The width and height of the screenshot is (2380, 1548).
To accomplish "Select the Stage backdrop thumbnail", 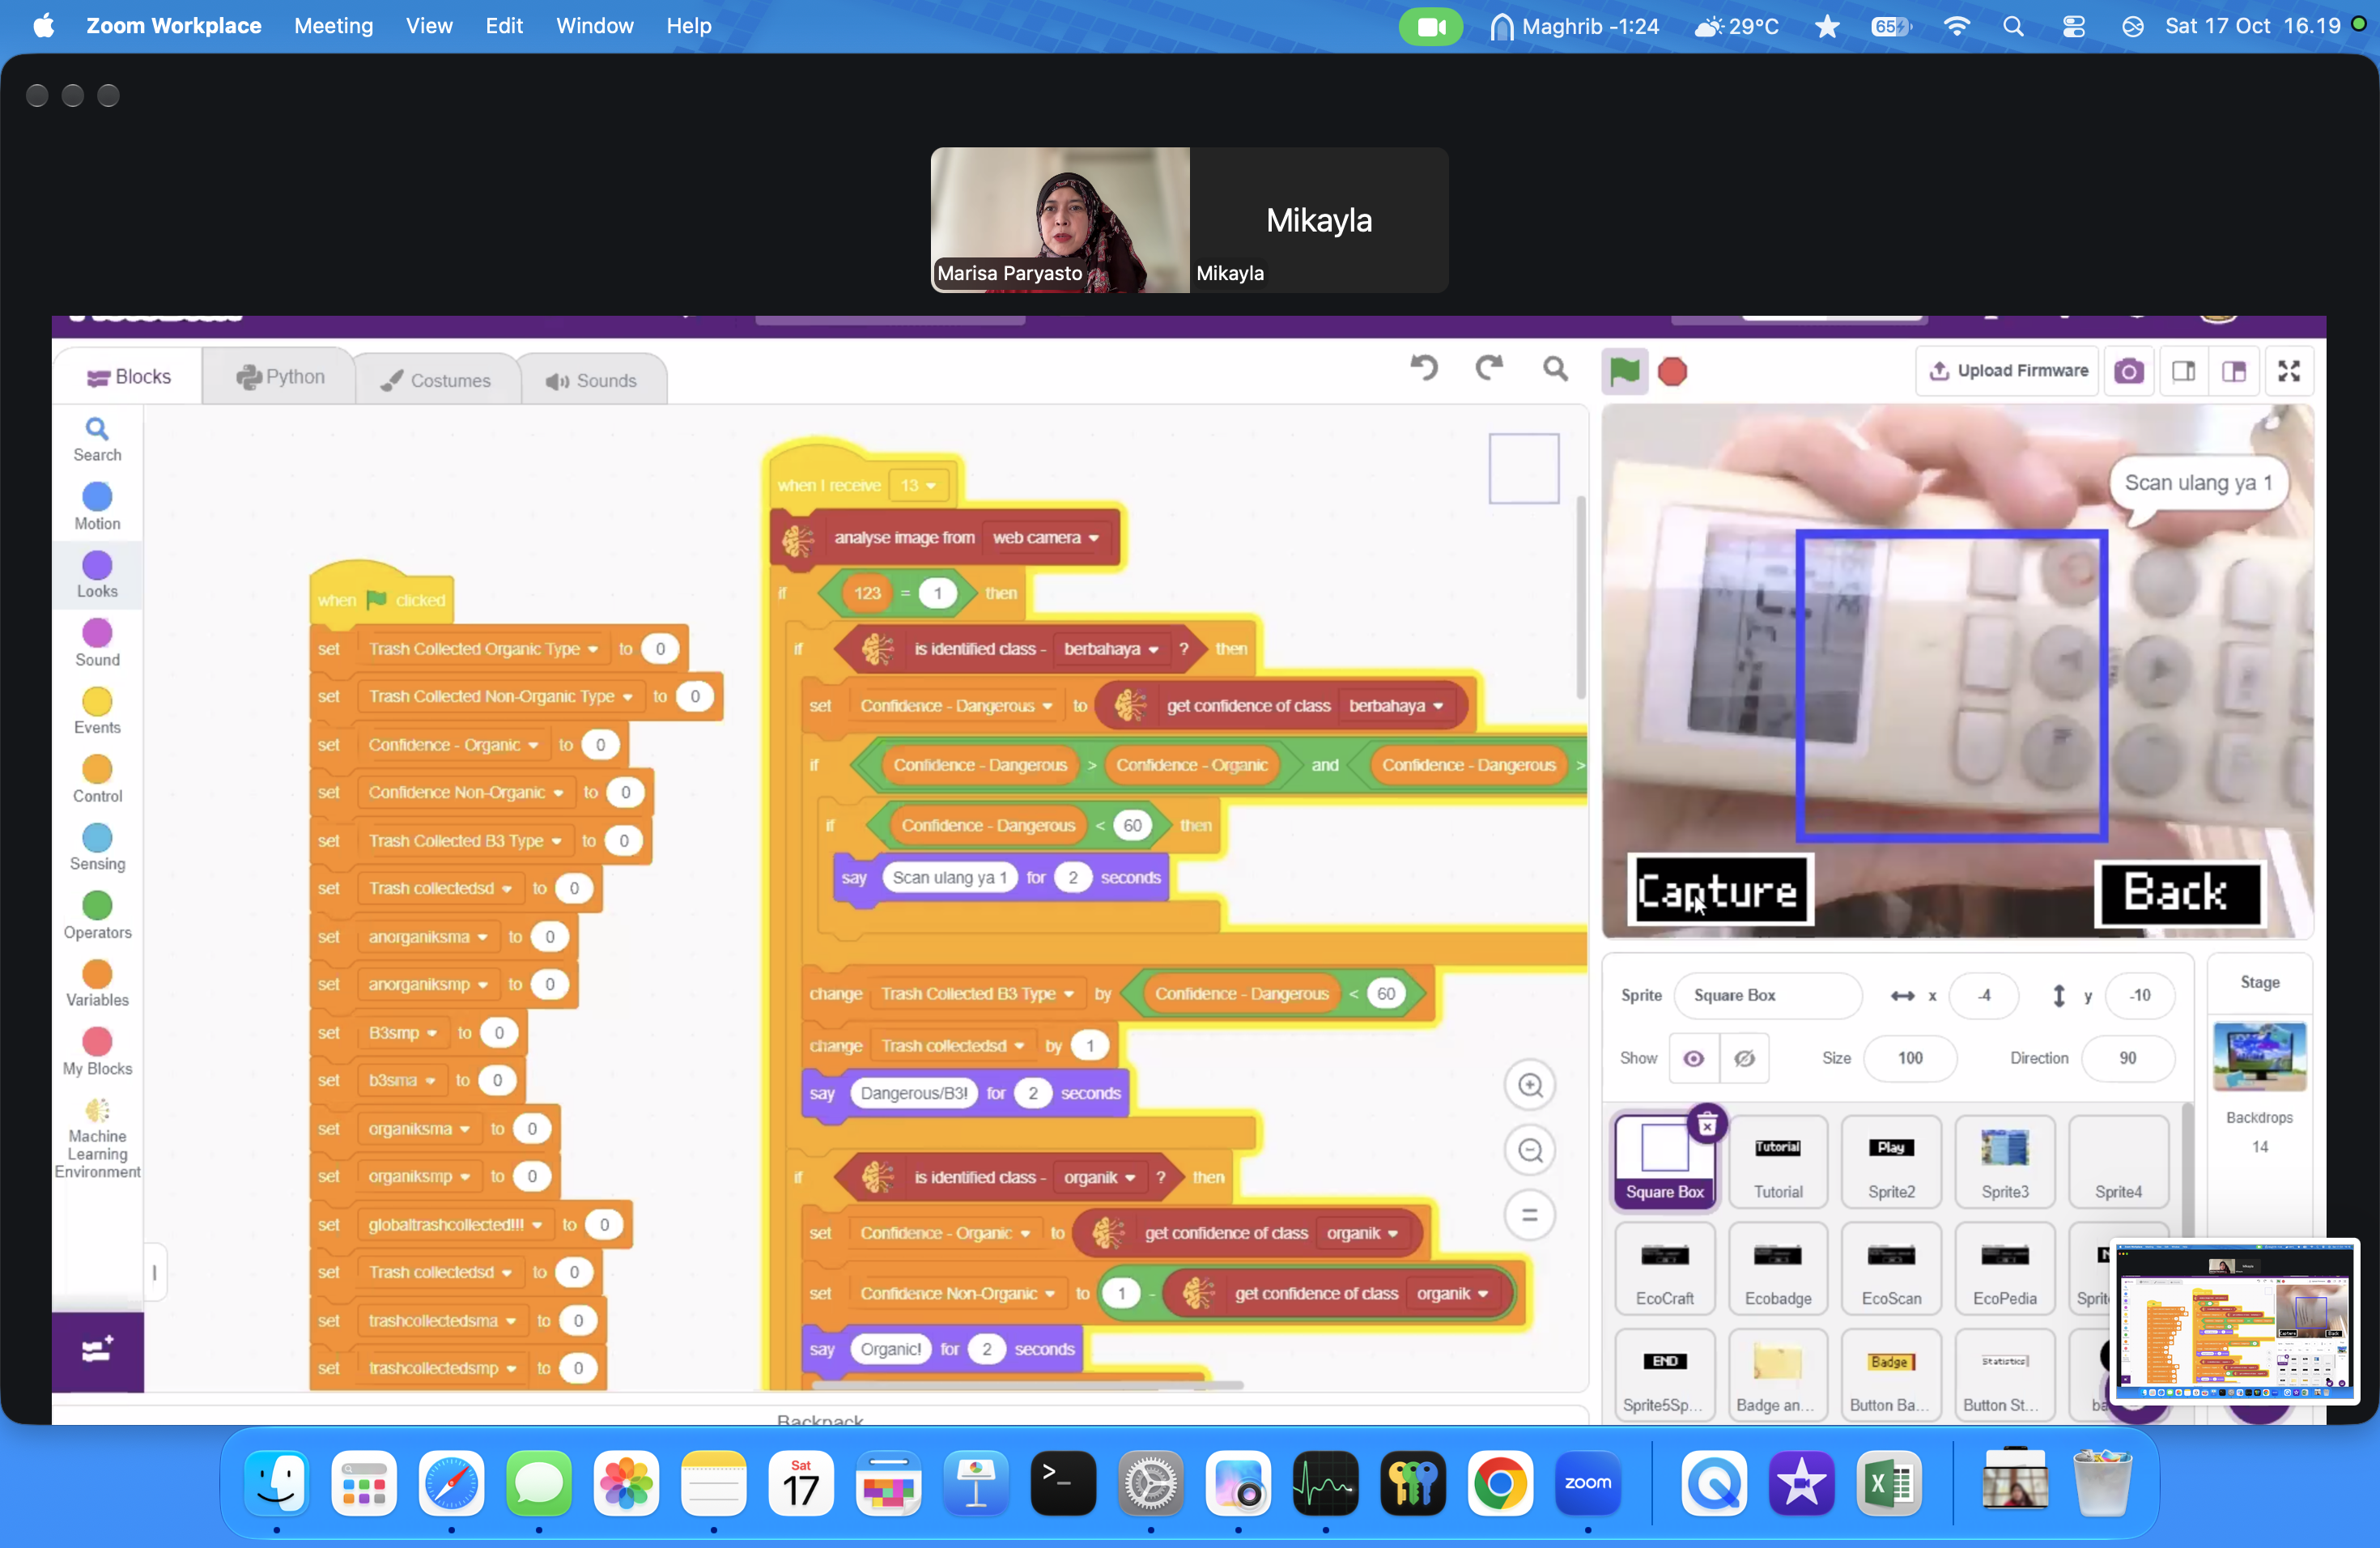I will (x=2259, y=1056).
